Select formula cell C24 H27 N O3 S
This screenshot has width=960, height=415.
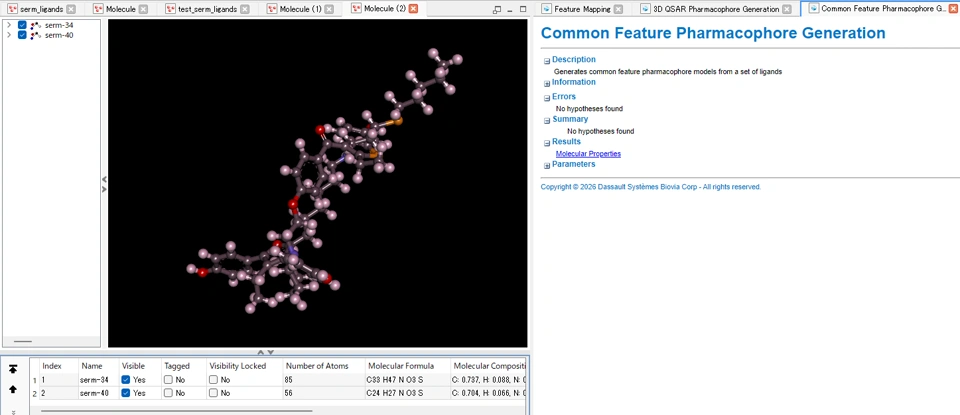pyautogui.click(x=407, y=393)
